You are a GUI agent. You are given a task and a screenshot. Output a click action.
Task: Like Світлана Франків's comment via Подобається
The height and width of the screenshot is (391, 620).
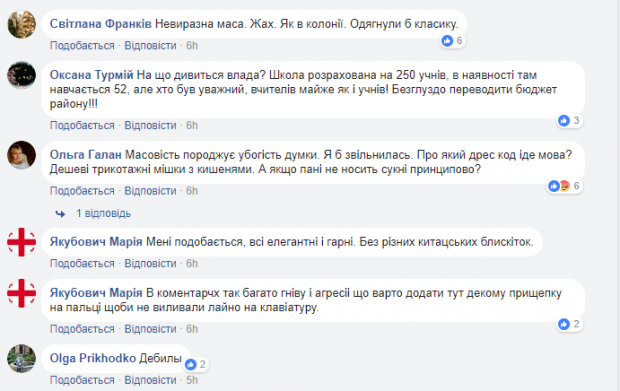pyautogui.click(x=82, y=45)
